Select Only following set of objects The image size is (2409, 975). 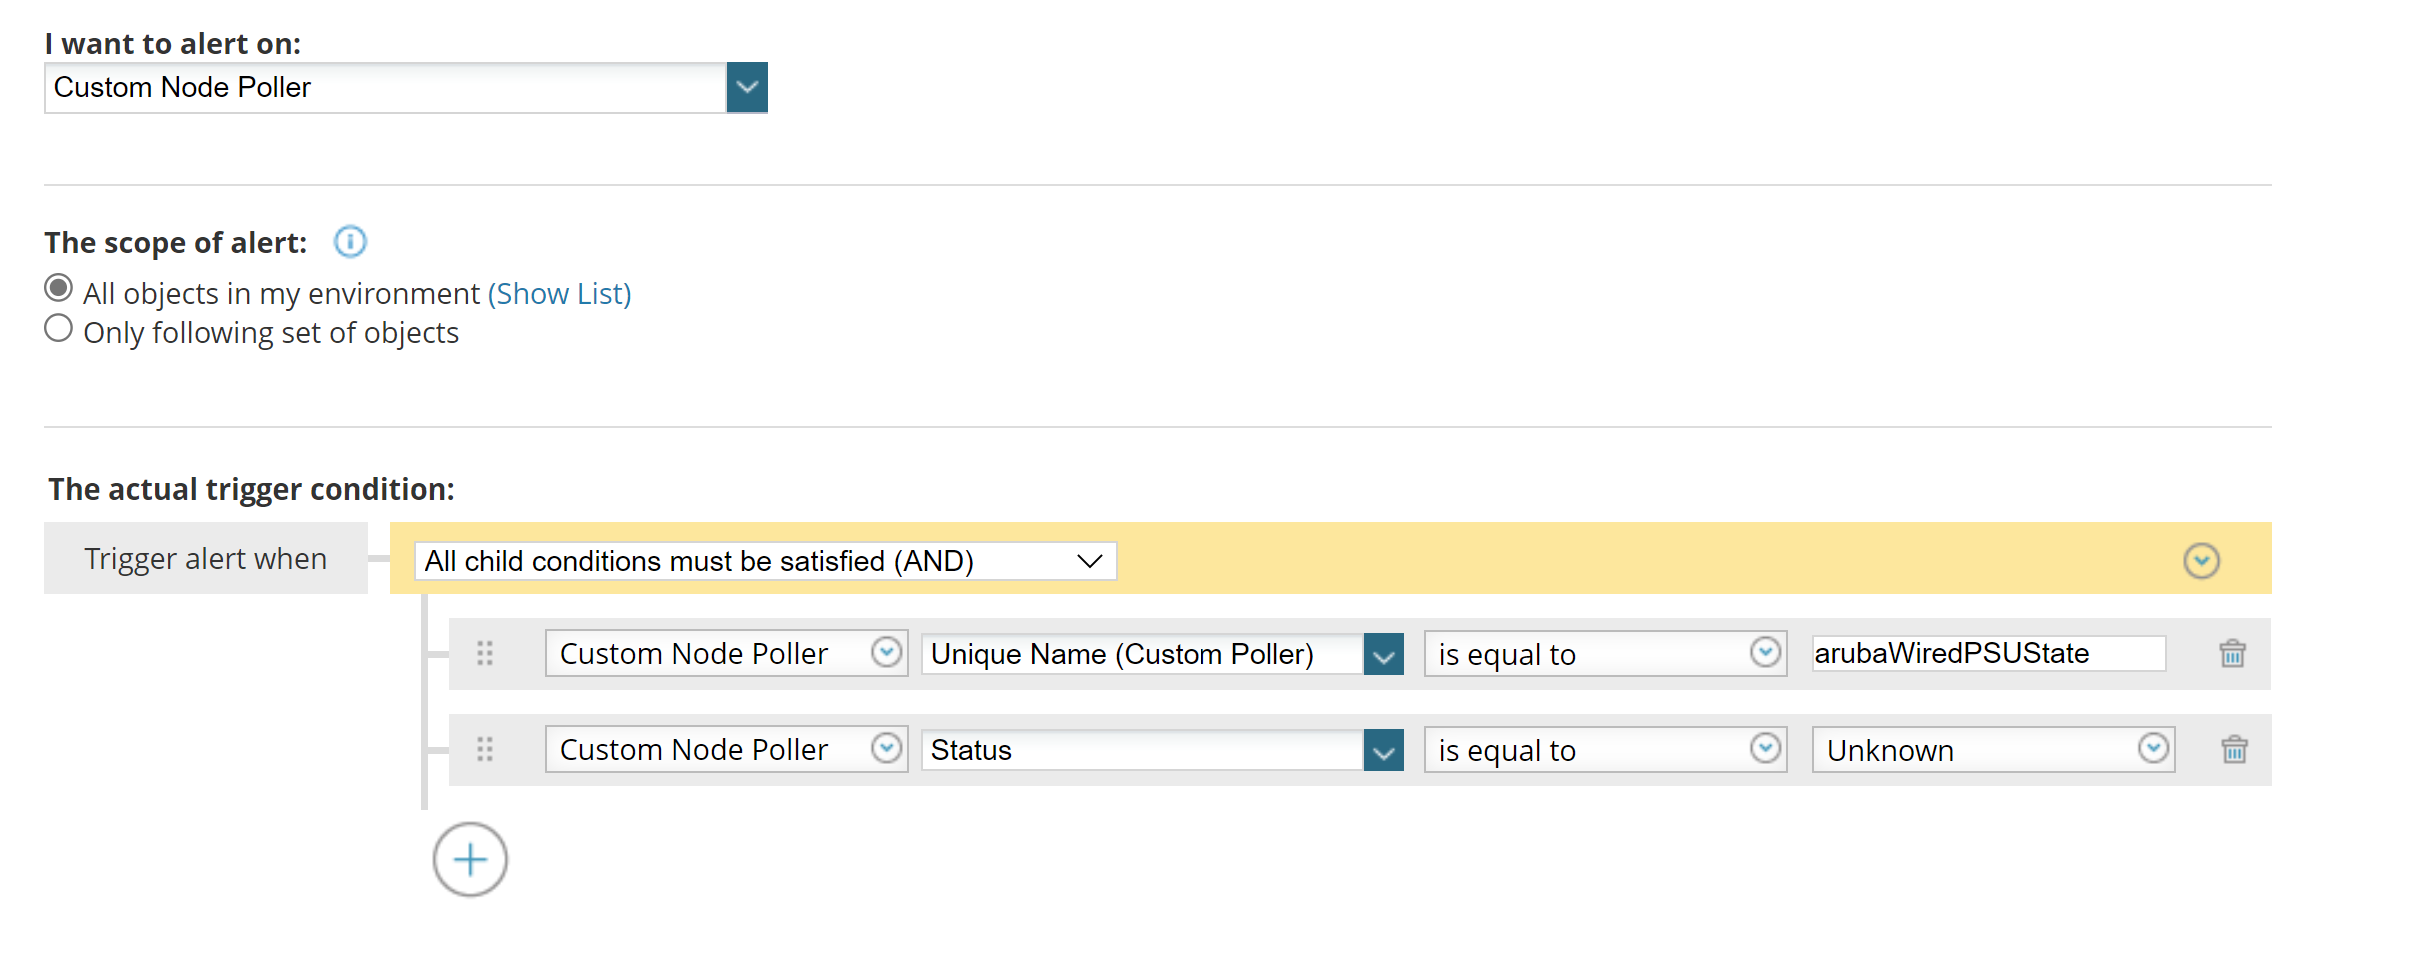[x=59, y=329]
